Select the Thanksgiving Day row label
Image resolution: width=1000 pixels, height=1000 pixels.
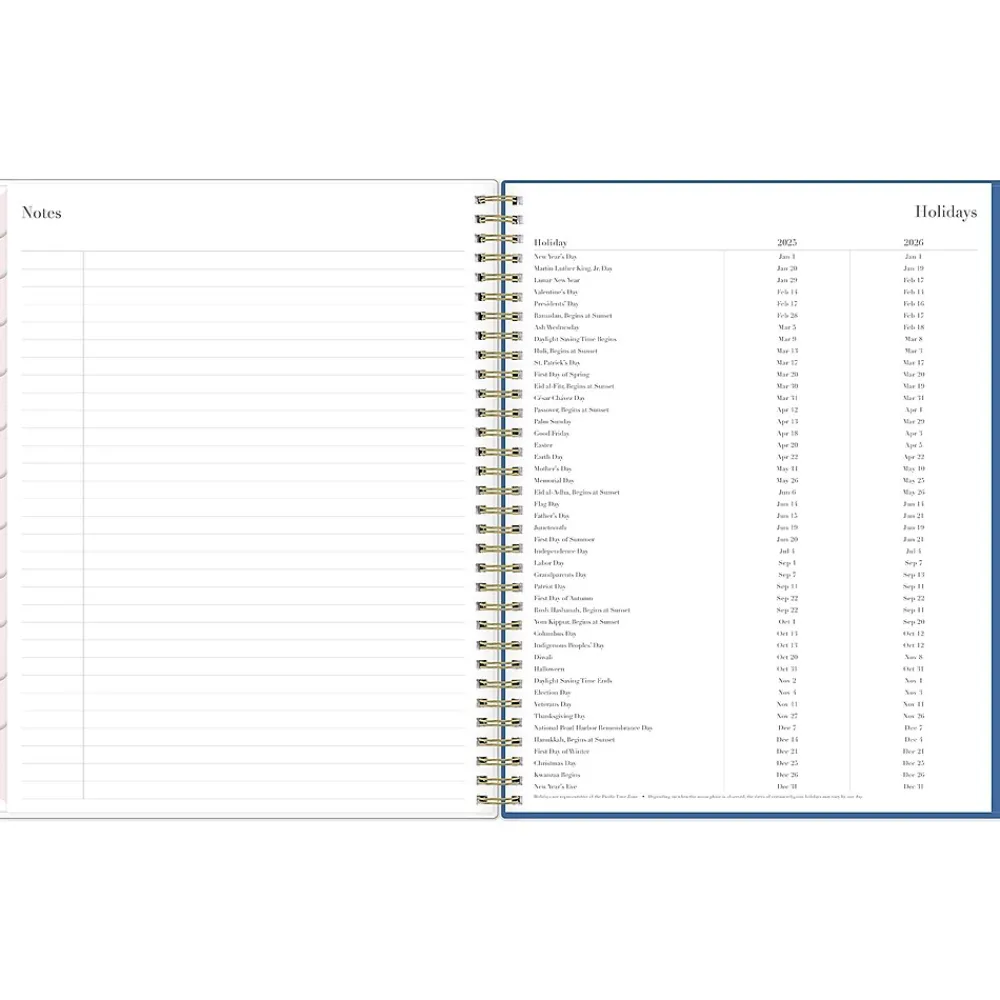point(559,716)
